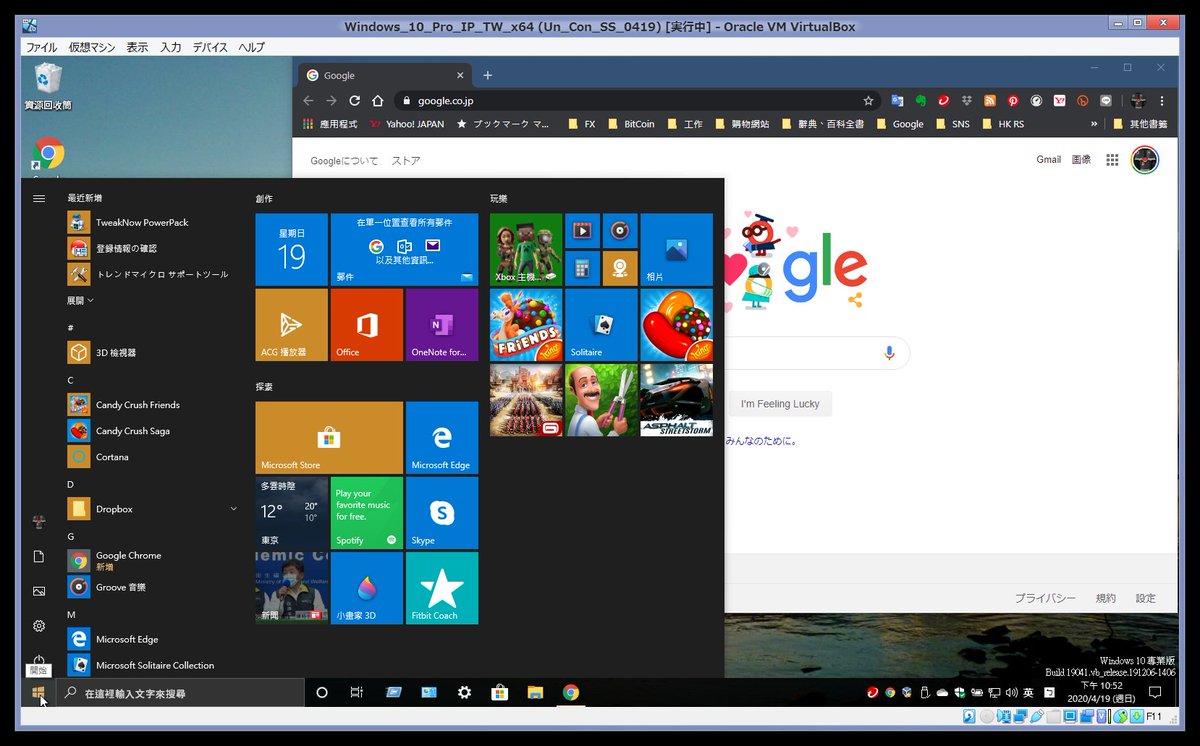
Task: Click the Google Translate extension icon in Chrome
Action: pos(898,100)
